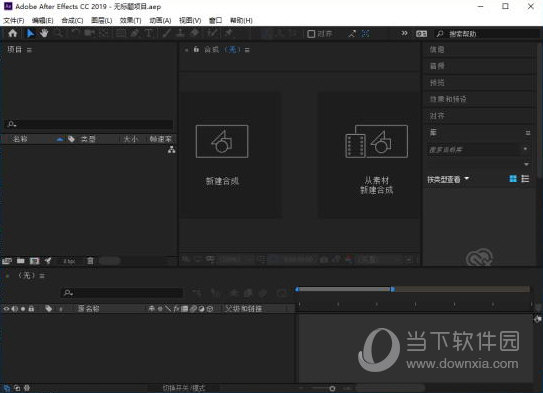Toggle the lock column in timeline header
Screen dimensions: 543x393
(x=31, y=309)
